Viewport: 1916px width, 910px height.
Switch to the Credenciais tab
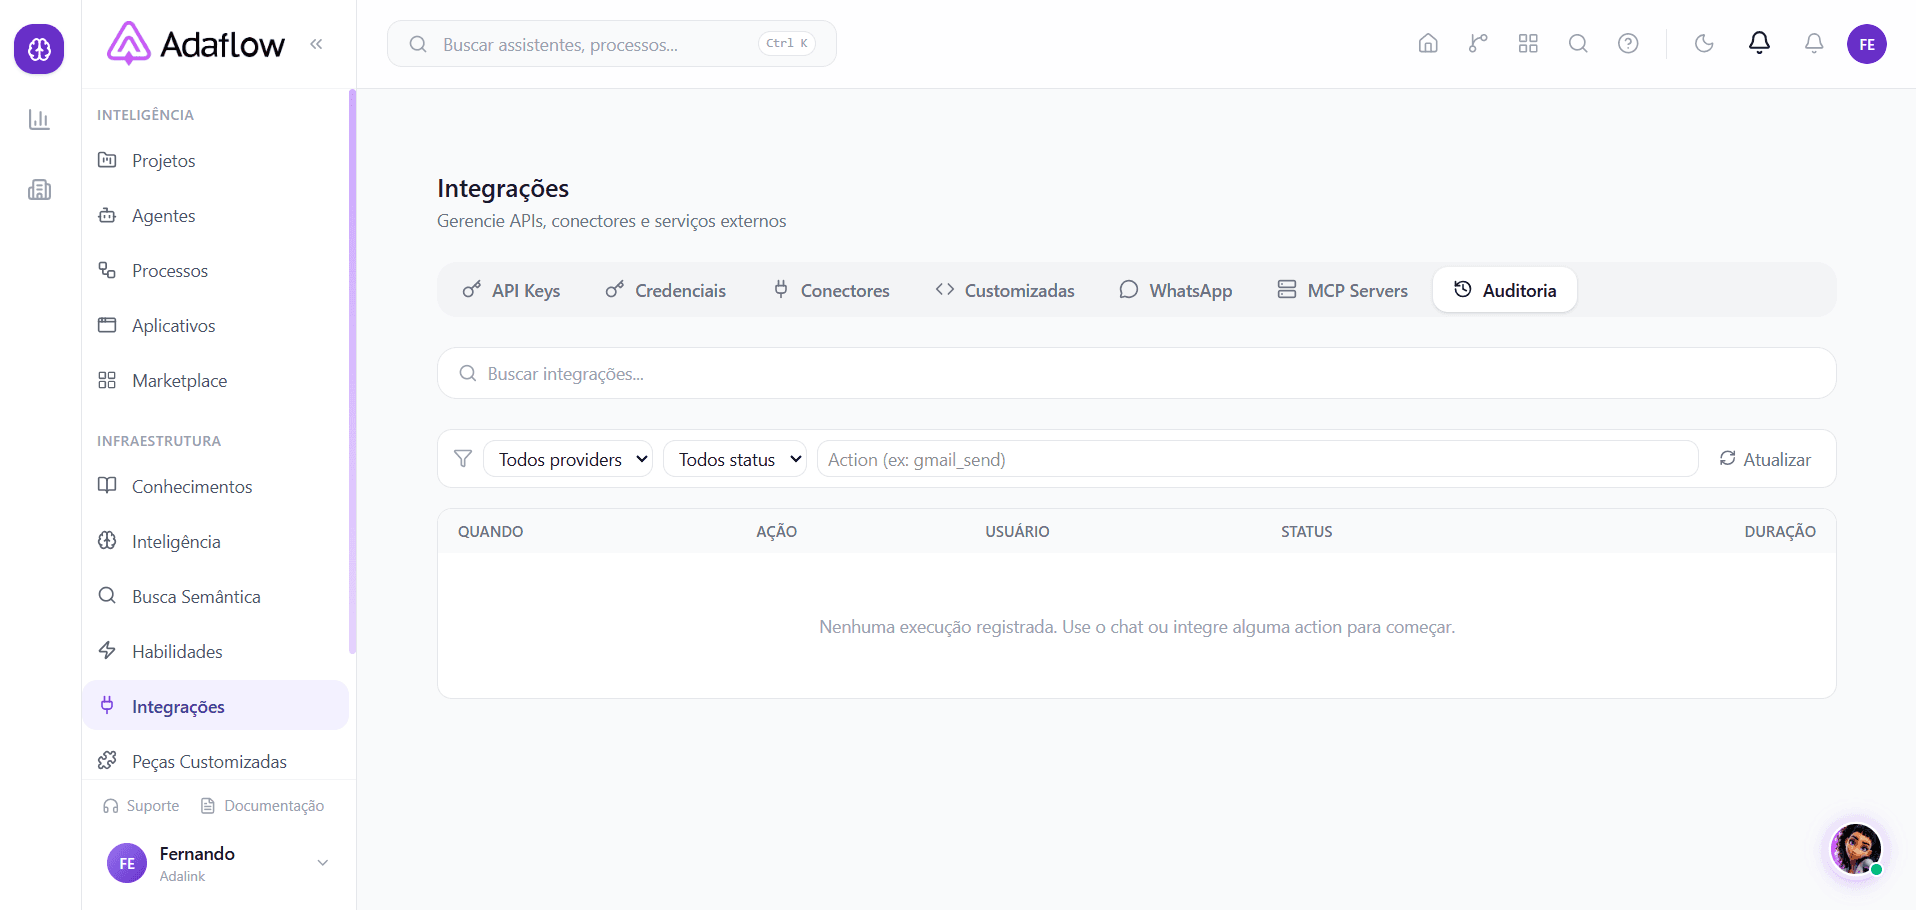click(x=666, y=290)
